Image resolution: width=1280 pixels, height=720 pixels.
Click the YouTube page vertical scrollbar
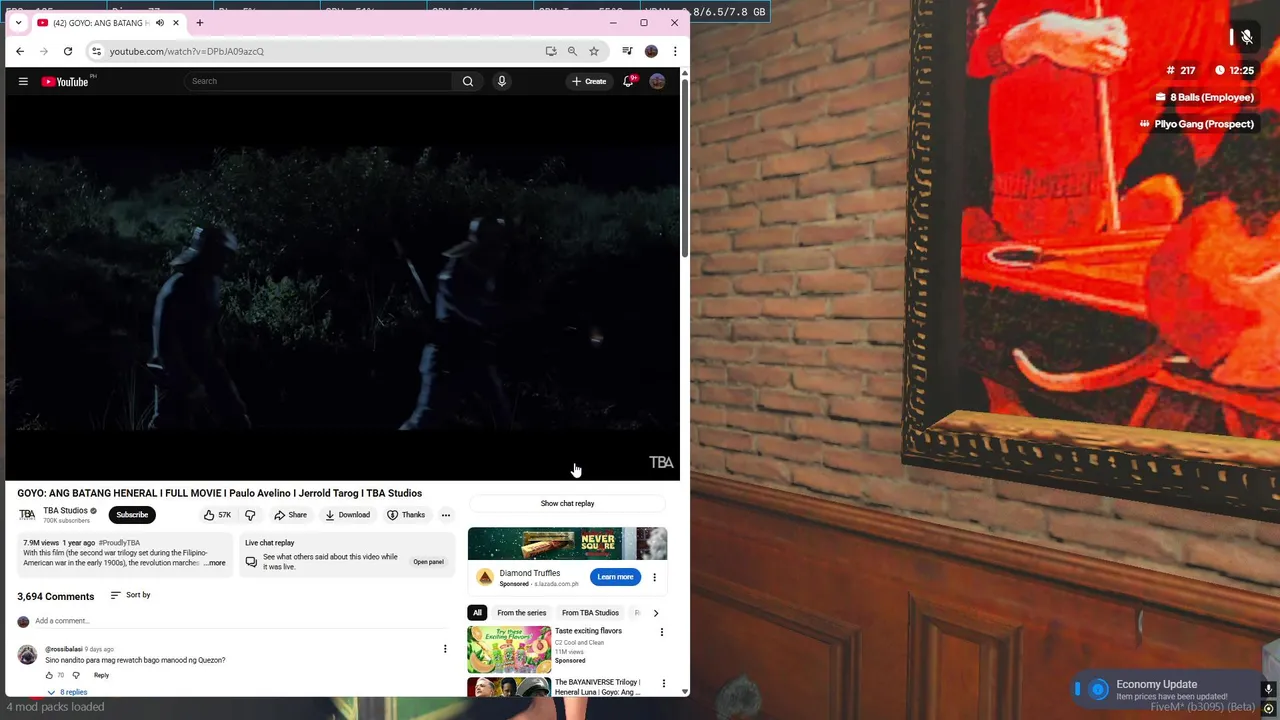pyautogui.click(x=685, y=170)
